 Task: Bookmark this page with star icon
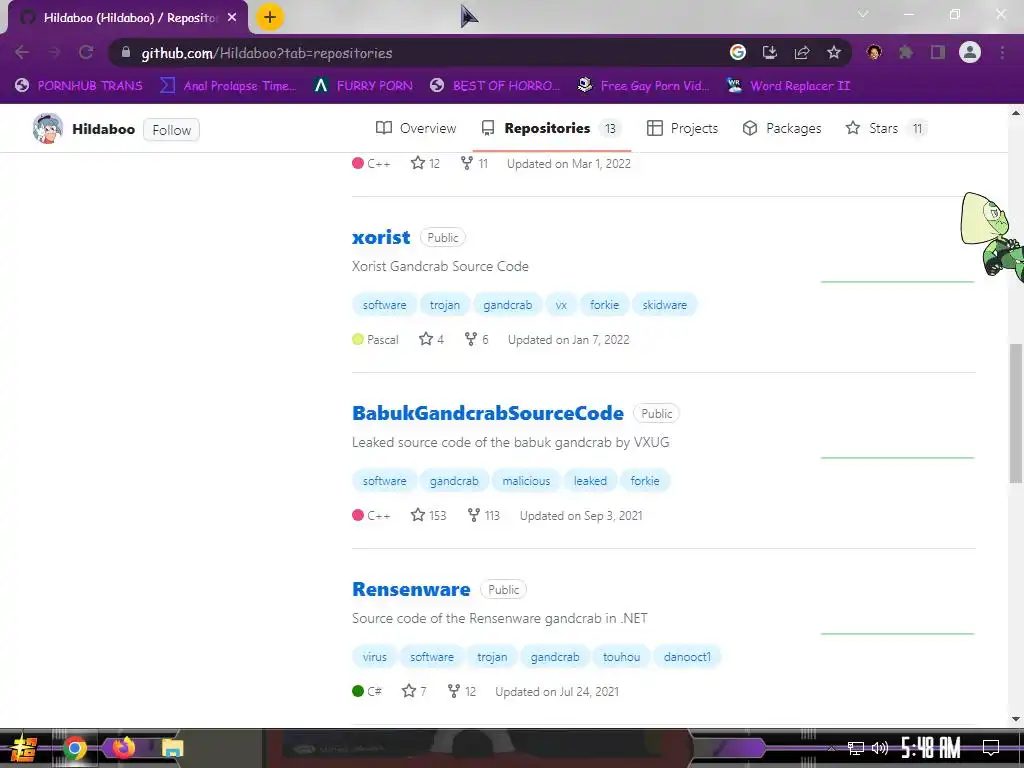pyautogui.click(x=834, y=52)
